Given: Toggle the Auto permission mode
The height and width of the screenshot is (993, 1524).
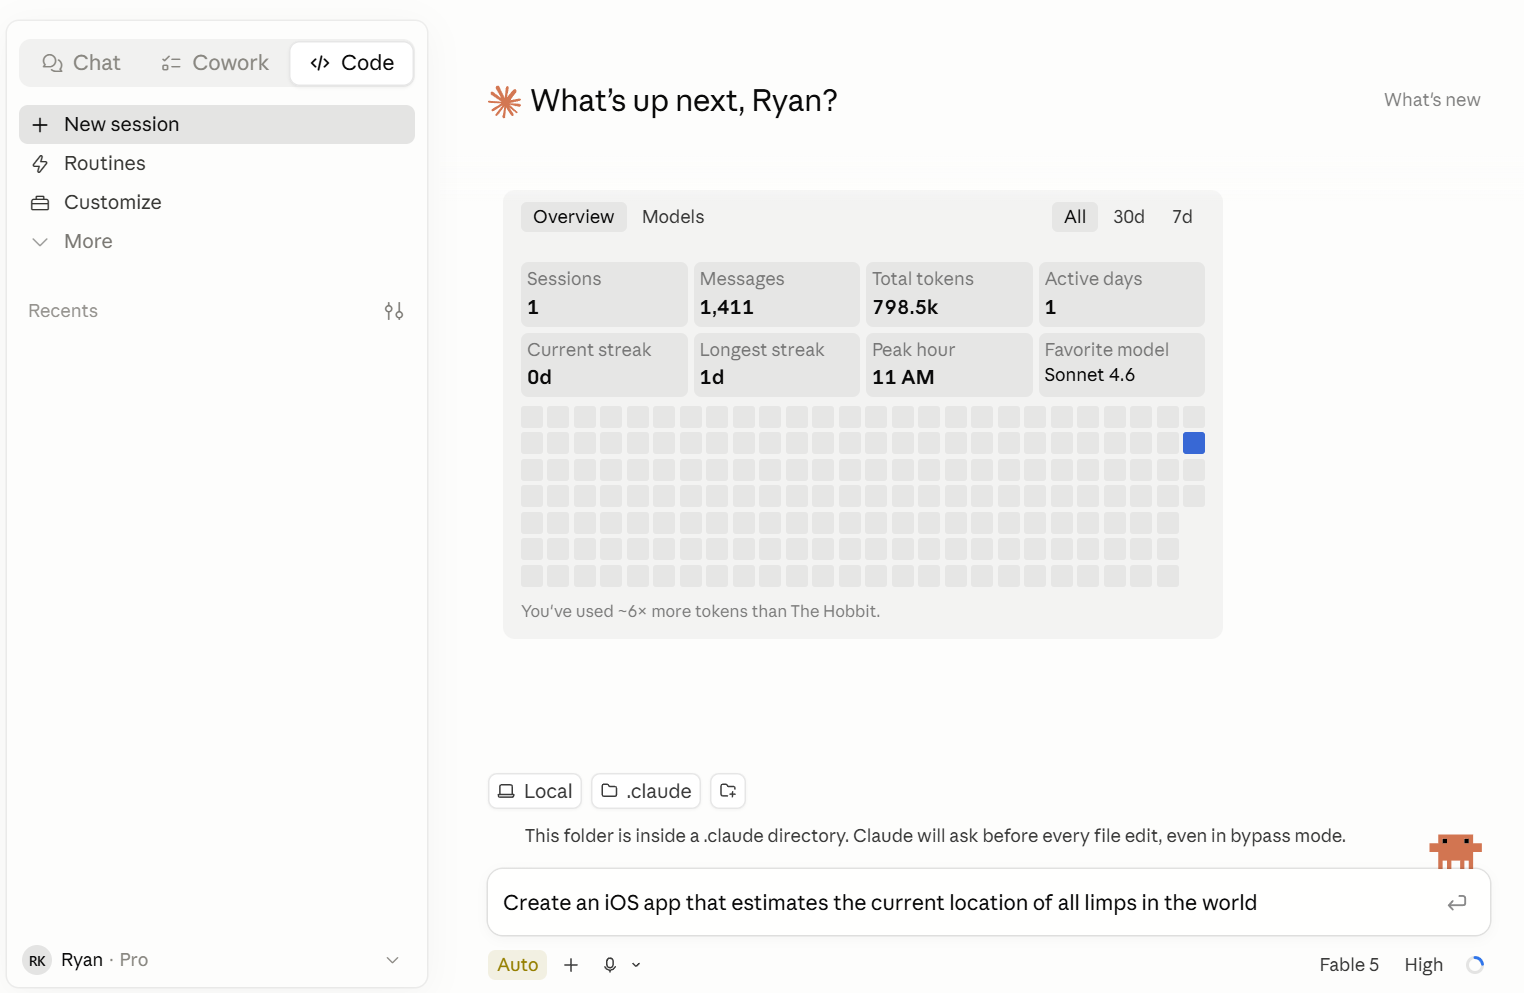Looking at the screenshot, I should (x=518, y=965).
